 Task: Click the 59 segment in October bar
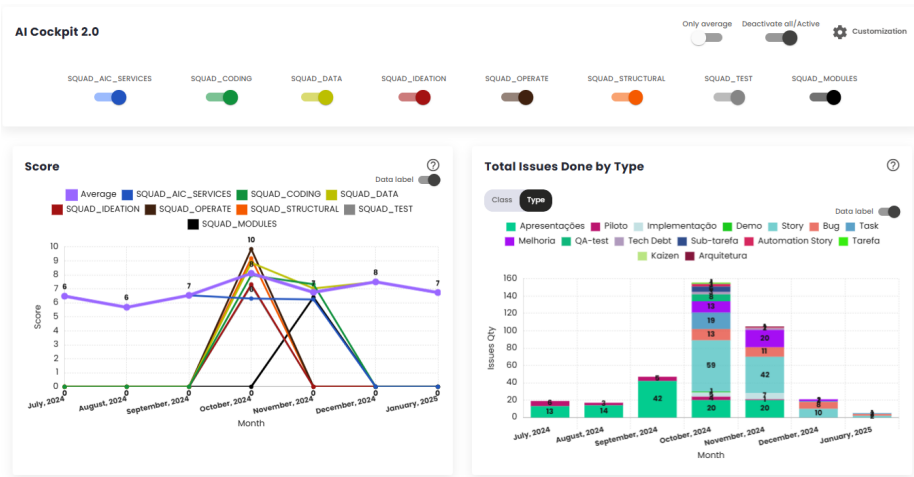(x=711, y=365)
